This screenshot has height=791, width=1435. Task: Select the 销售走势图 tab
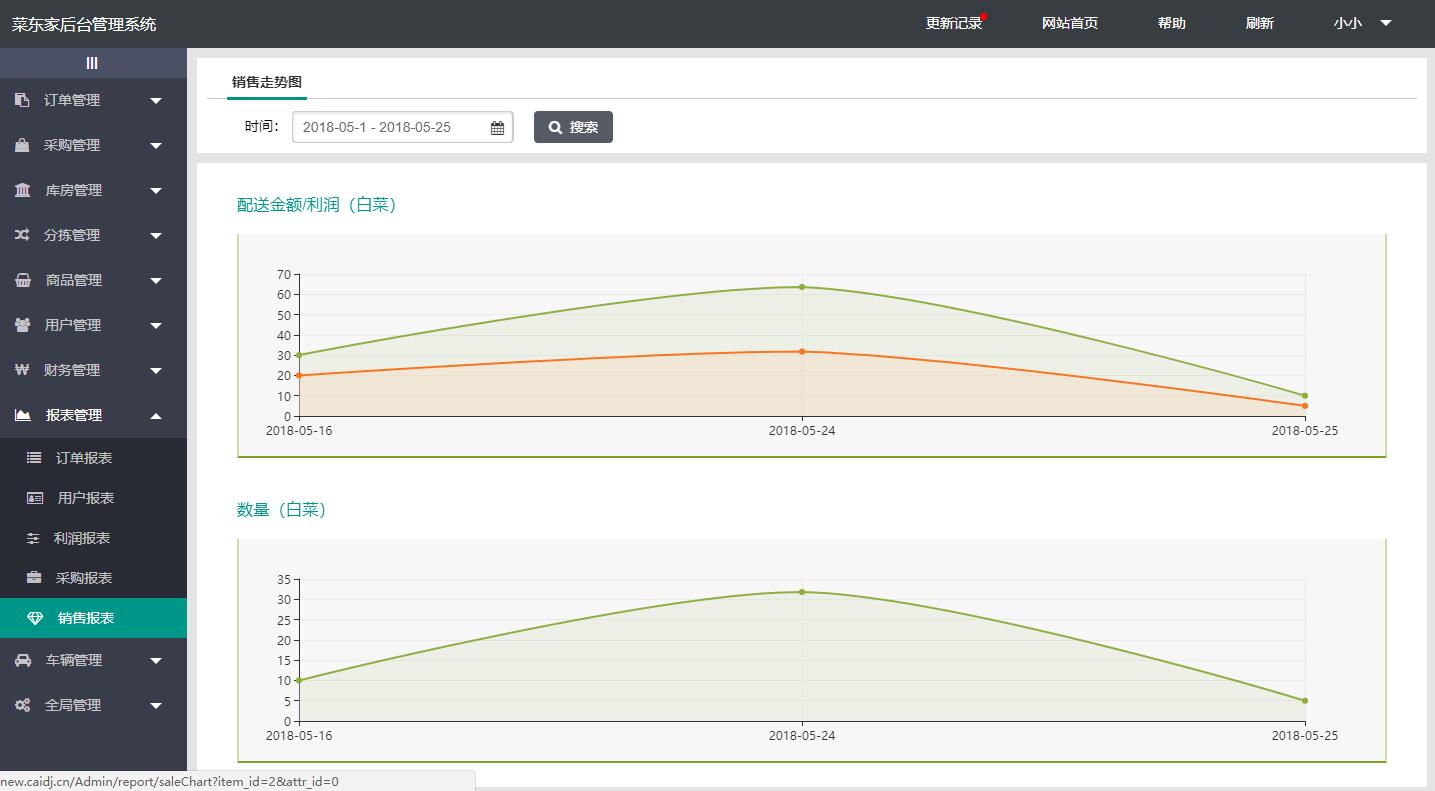click(267, 82)
